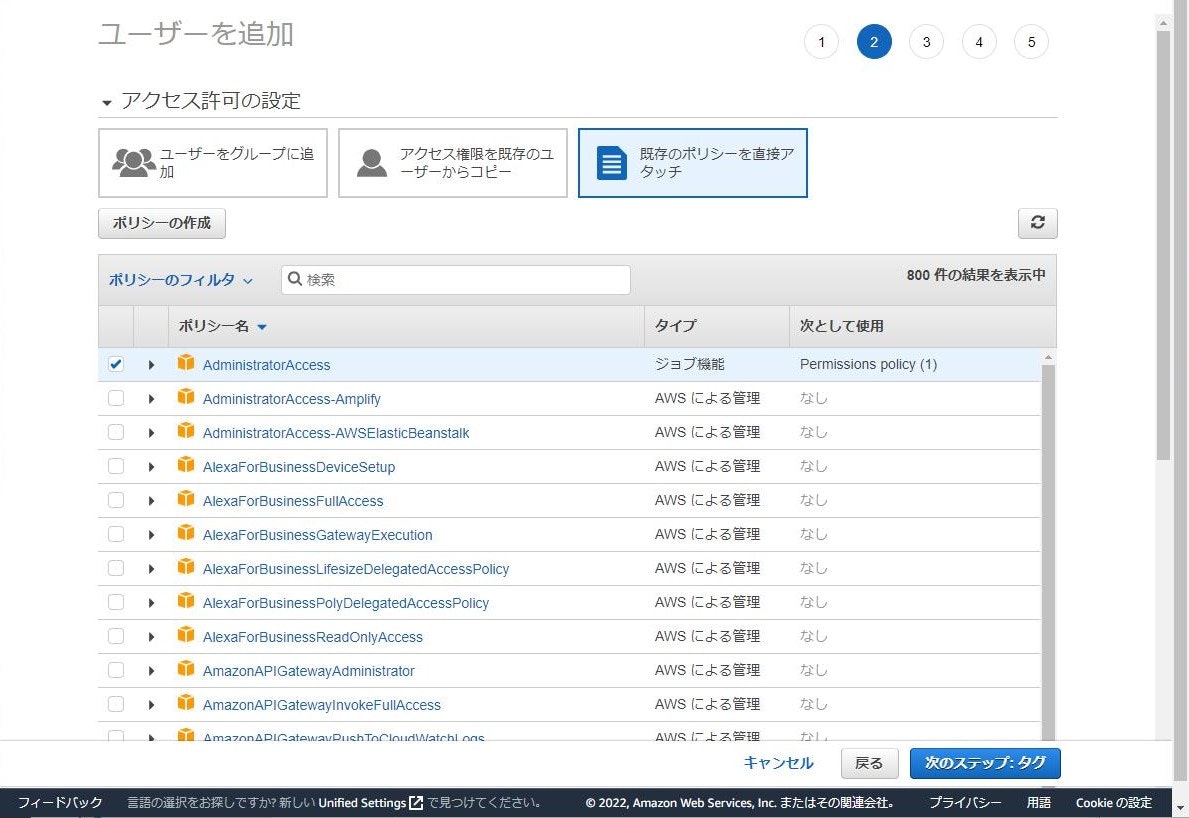Open the AlexaForBusinessGatewayExecution policy link

pyautogui.click(x=317, y=535)
